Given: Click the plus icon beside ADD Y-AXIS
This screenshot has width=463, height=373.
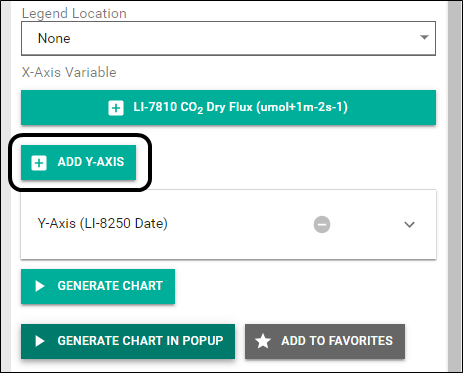Looking at the screenshot, I should pos(39,163).
